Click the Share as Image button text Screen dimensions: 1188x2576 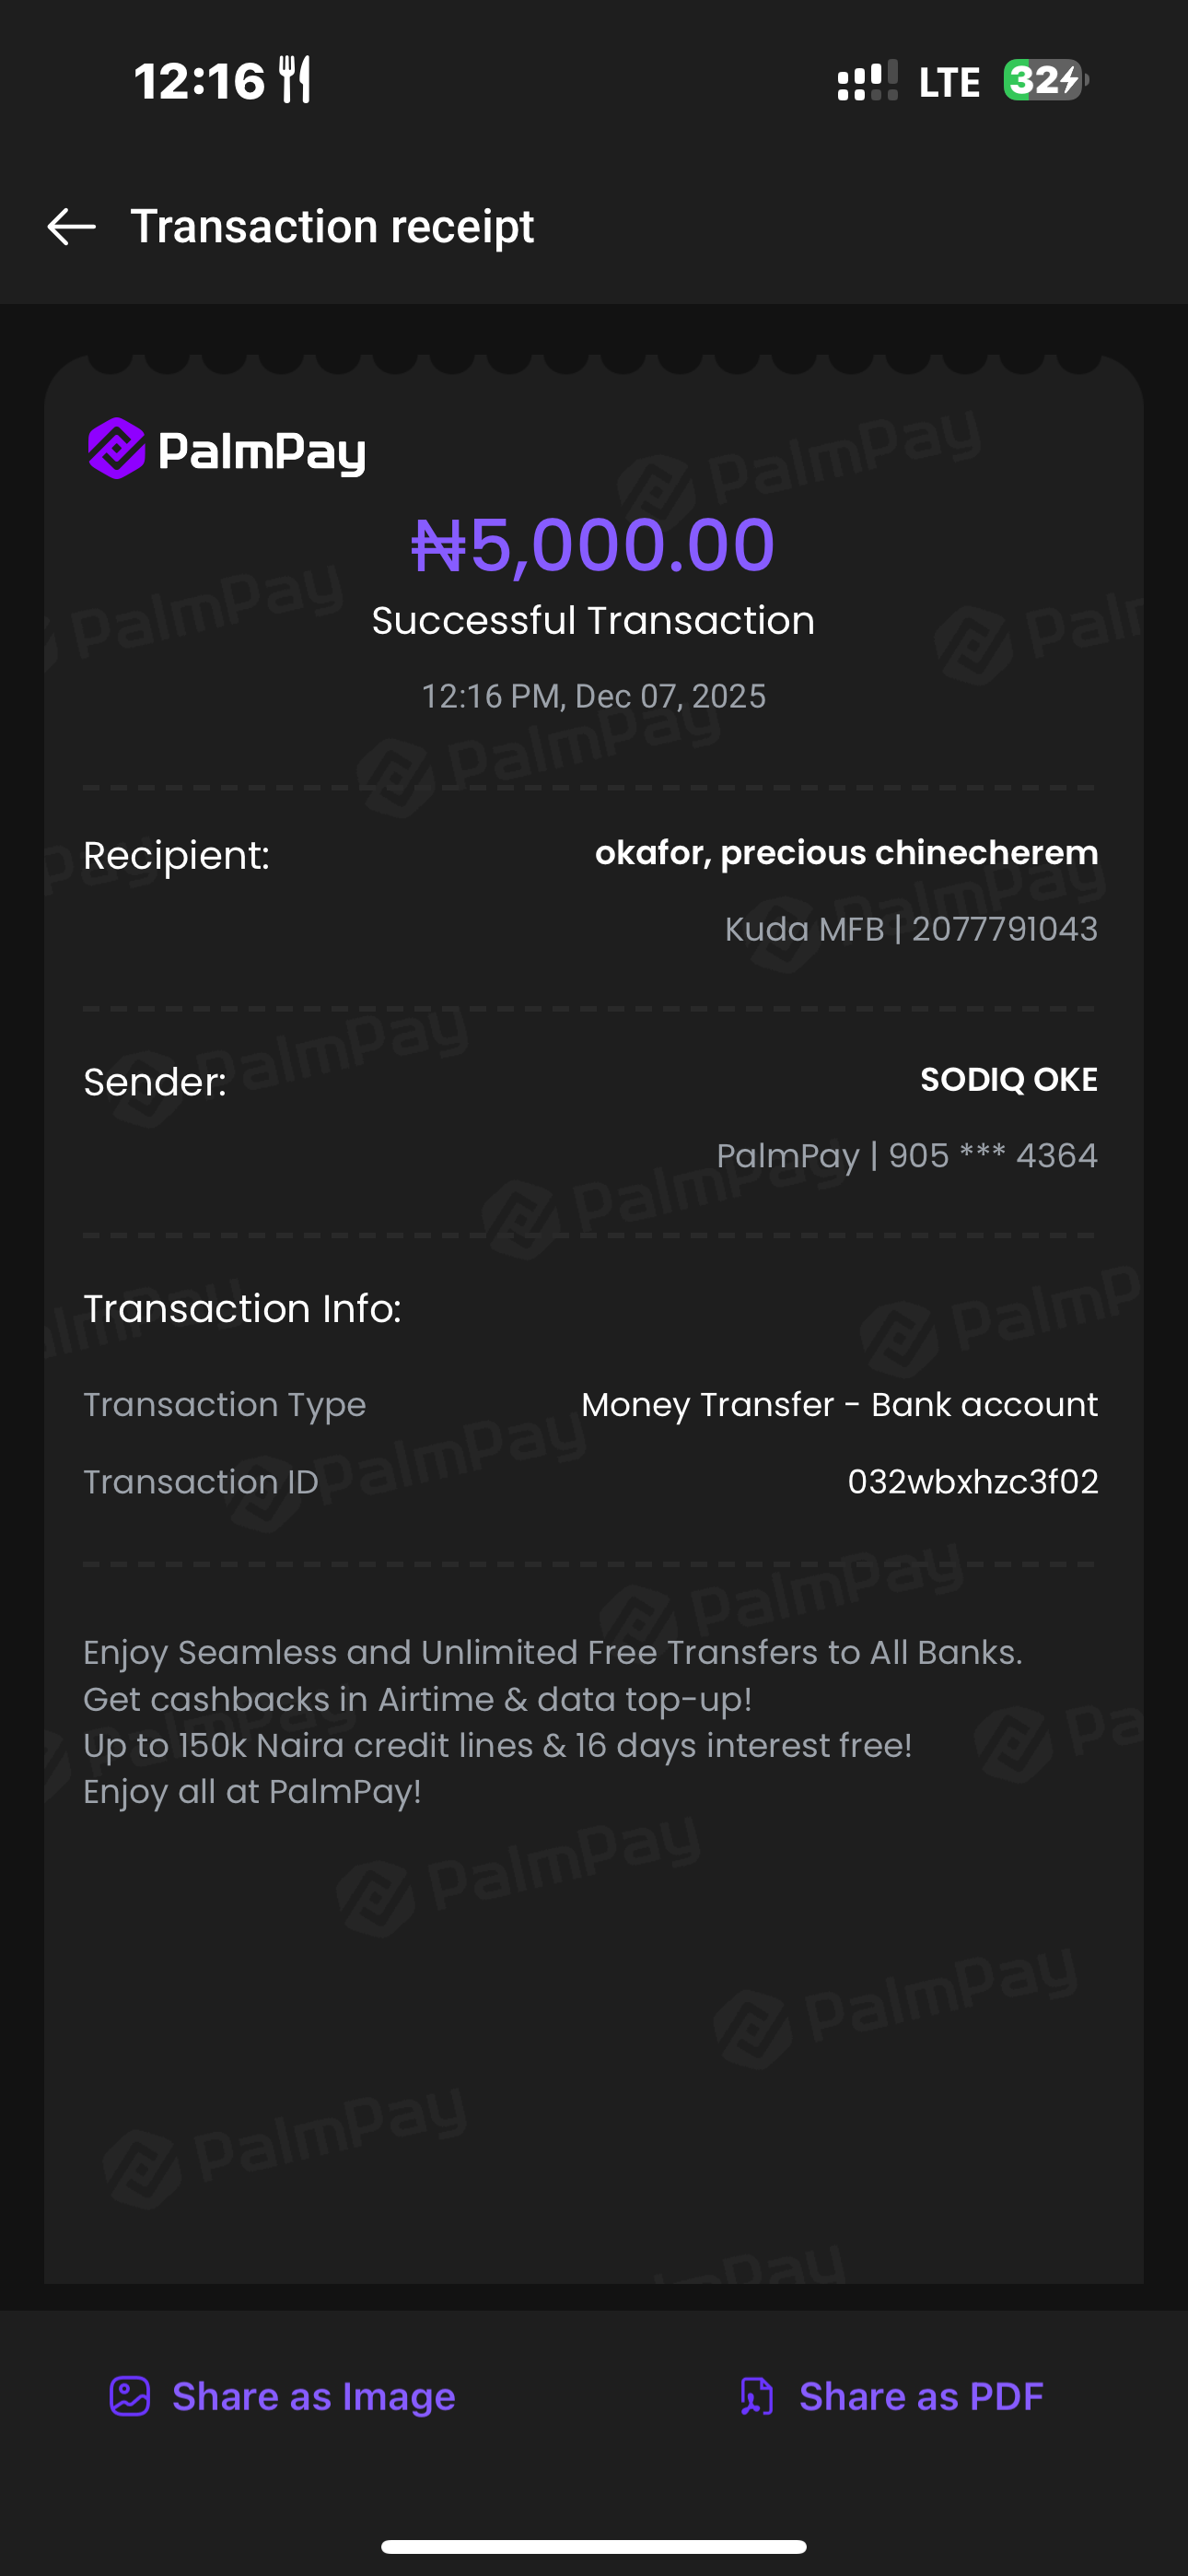(x=313, y=2396)
